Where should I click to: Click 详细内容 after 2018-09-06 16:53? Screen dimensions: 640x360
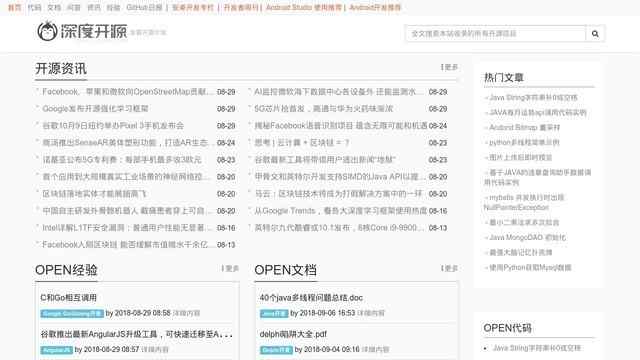(371, 313)
